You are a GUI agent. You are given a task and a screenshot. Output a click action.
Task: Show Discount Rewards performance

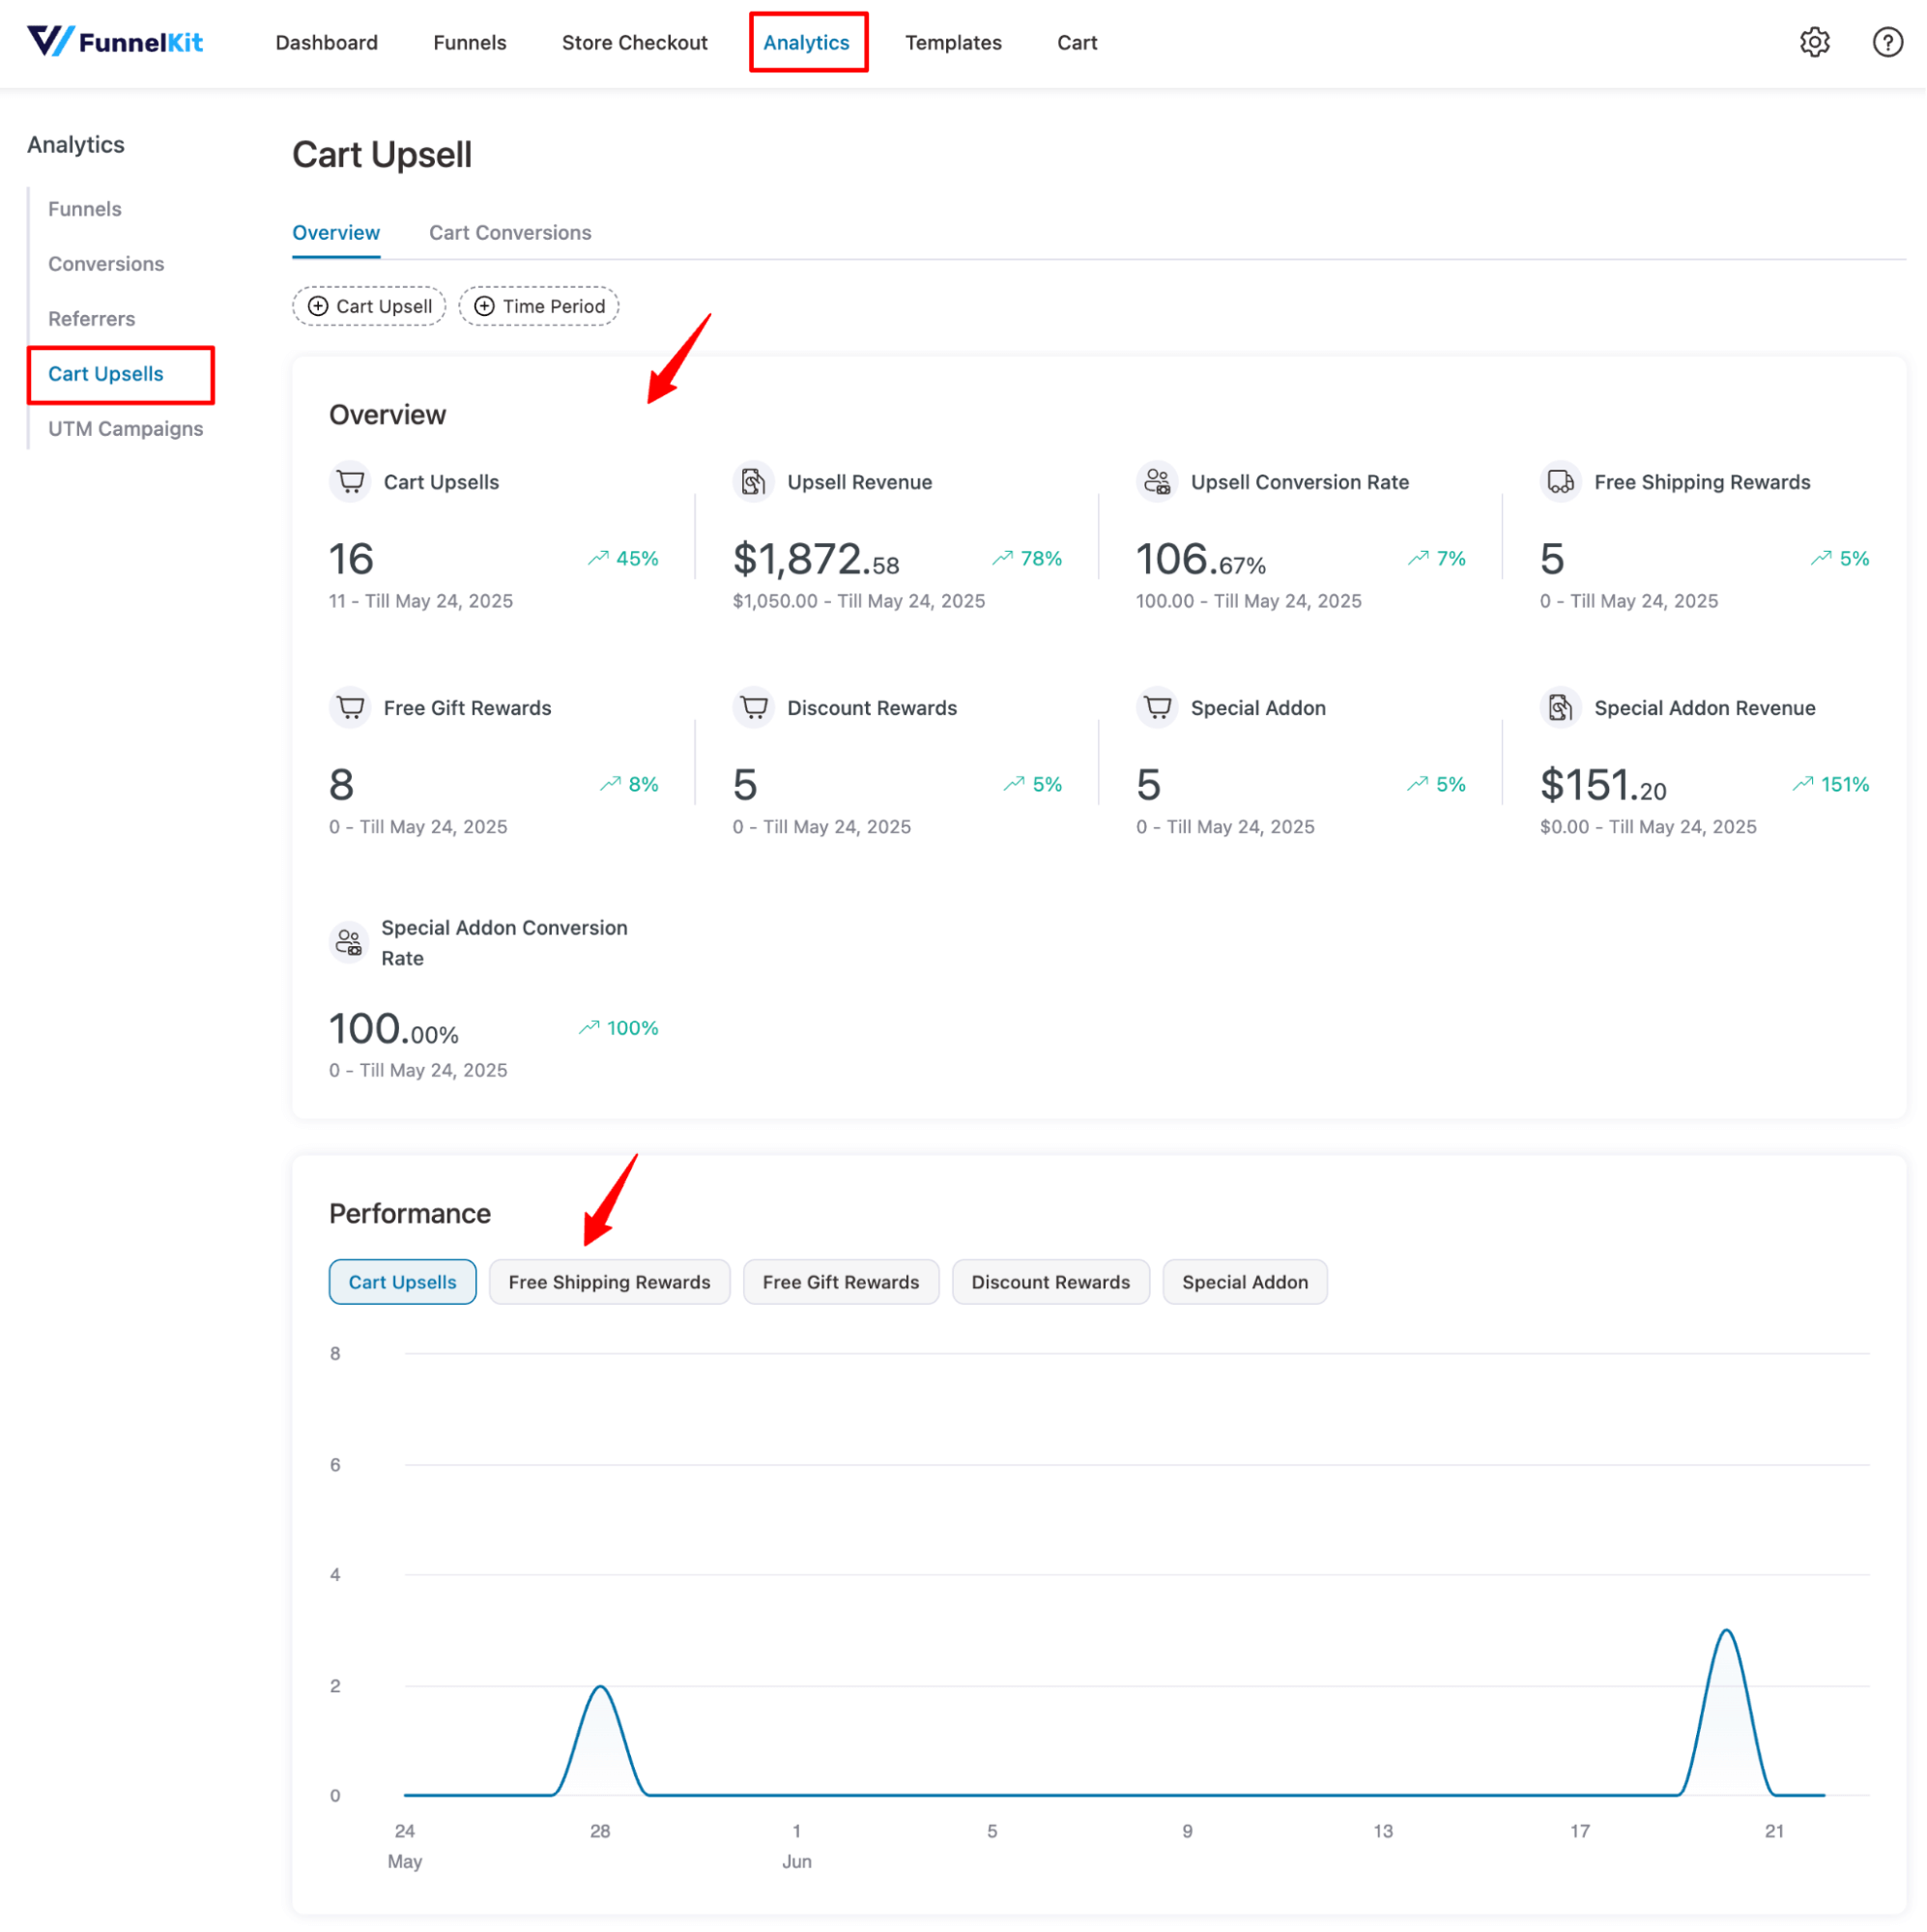[x=1050, y=1282]
